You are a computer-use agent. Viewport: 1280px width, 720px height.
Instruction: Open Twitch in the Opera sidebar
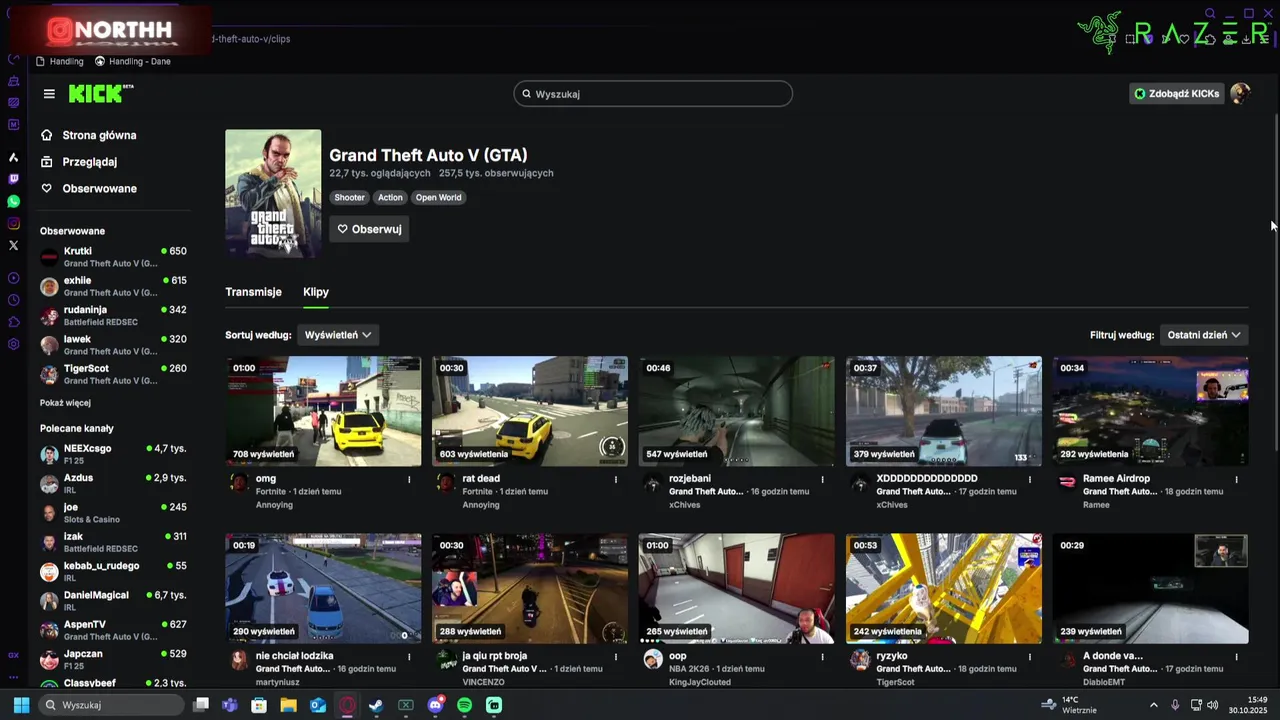point(13,179)
